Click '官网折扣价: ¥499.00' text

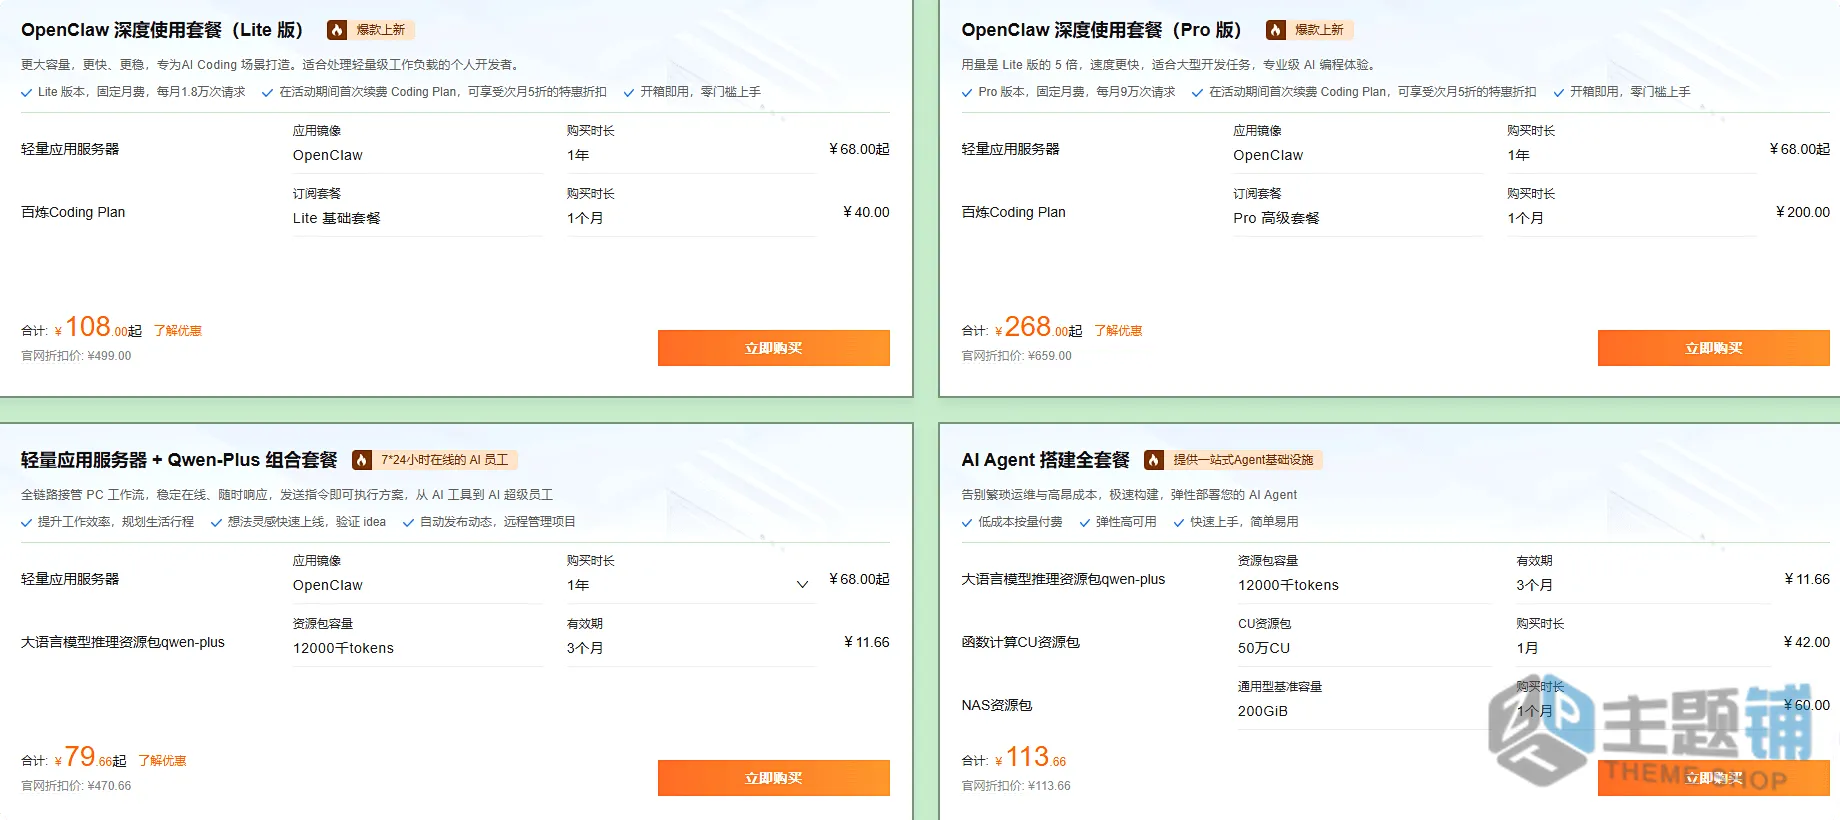(x=76, y=356)
